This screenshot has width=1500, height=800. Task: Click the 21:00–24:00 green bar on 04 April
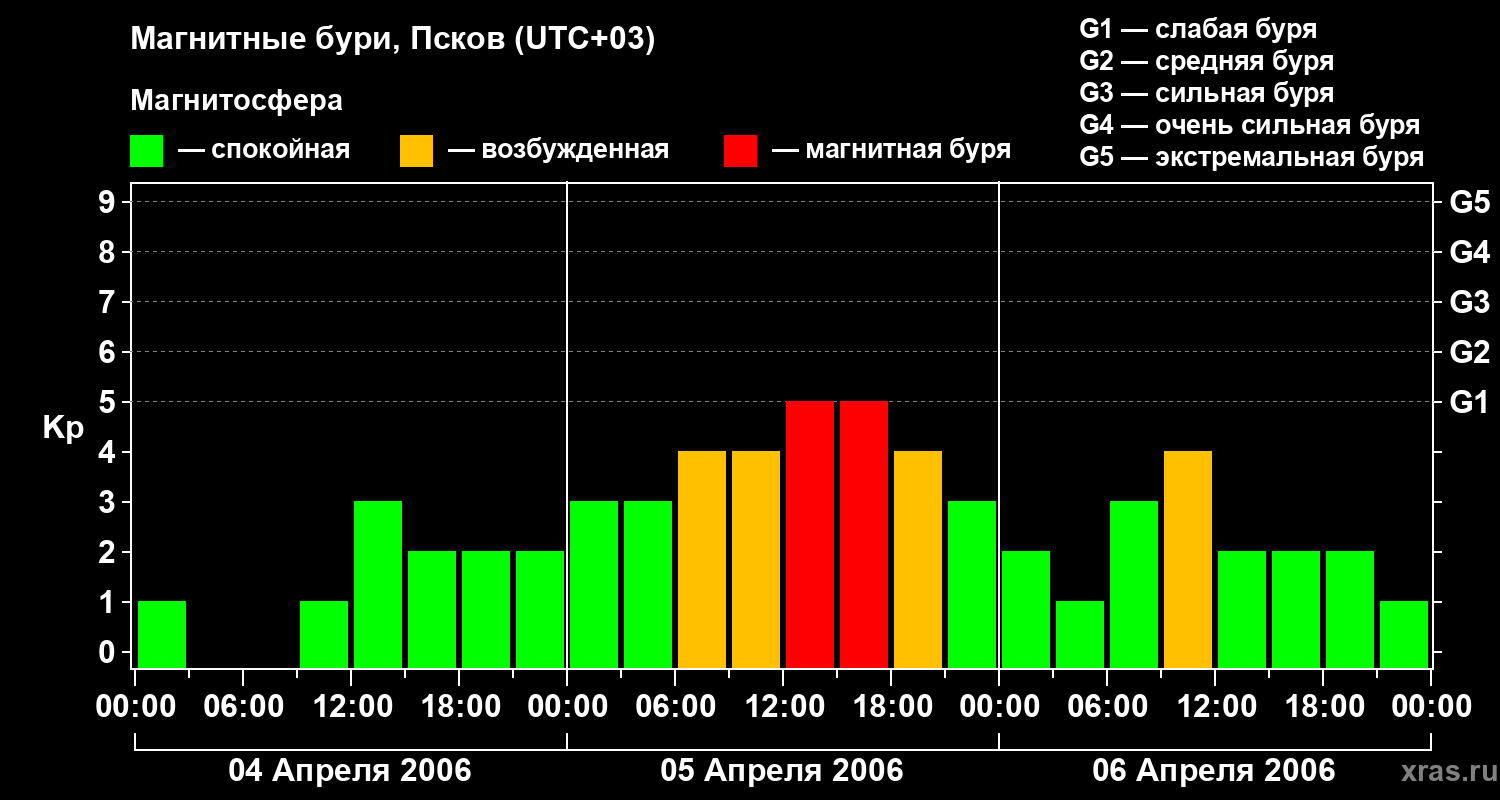540,609
